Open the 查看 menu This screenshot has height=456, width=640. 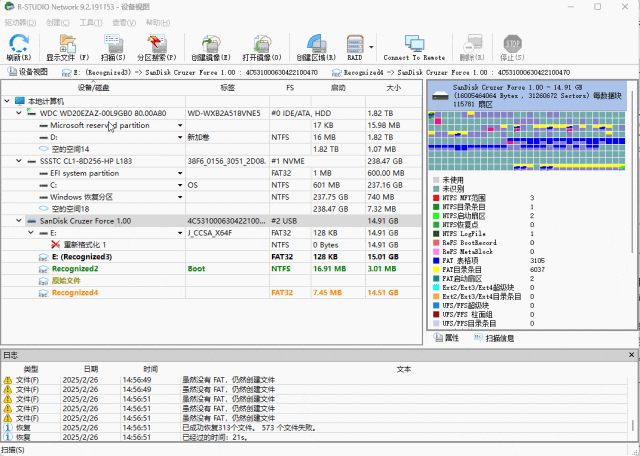click(124, 22)
